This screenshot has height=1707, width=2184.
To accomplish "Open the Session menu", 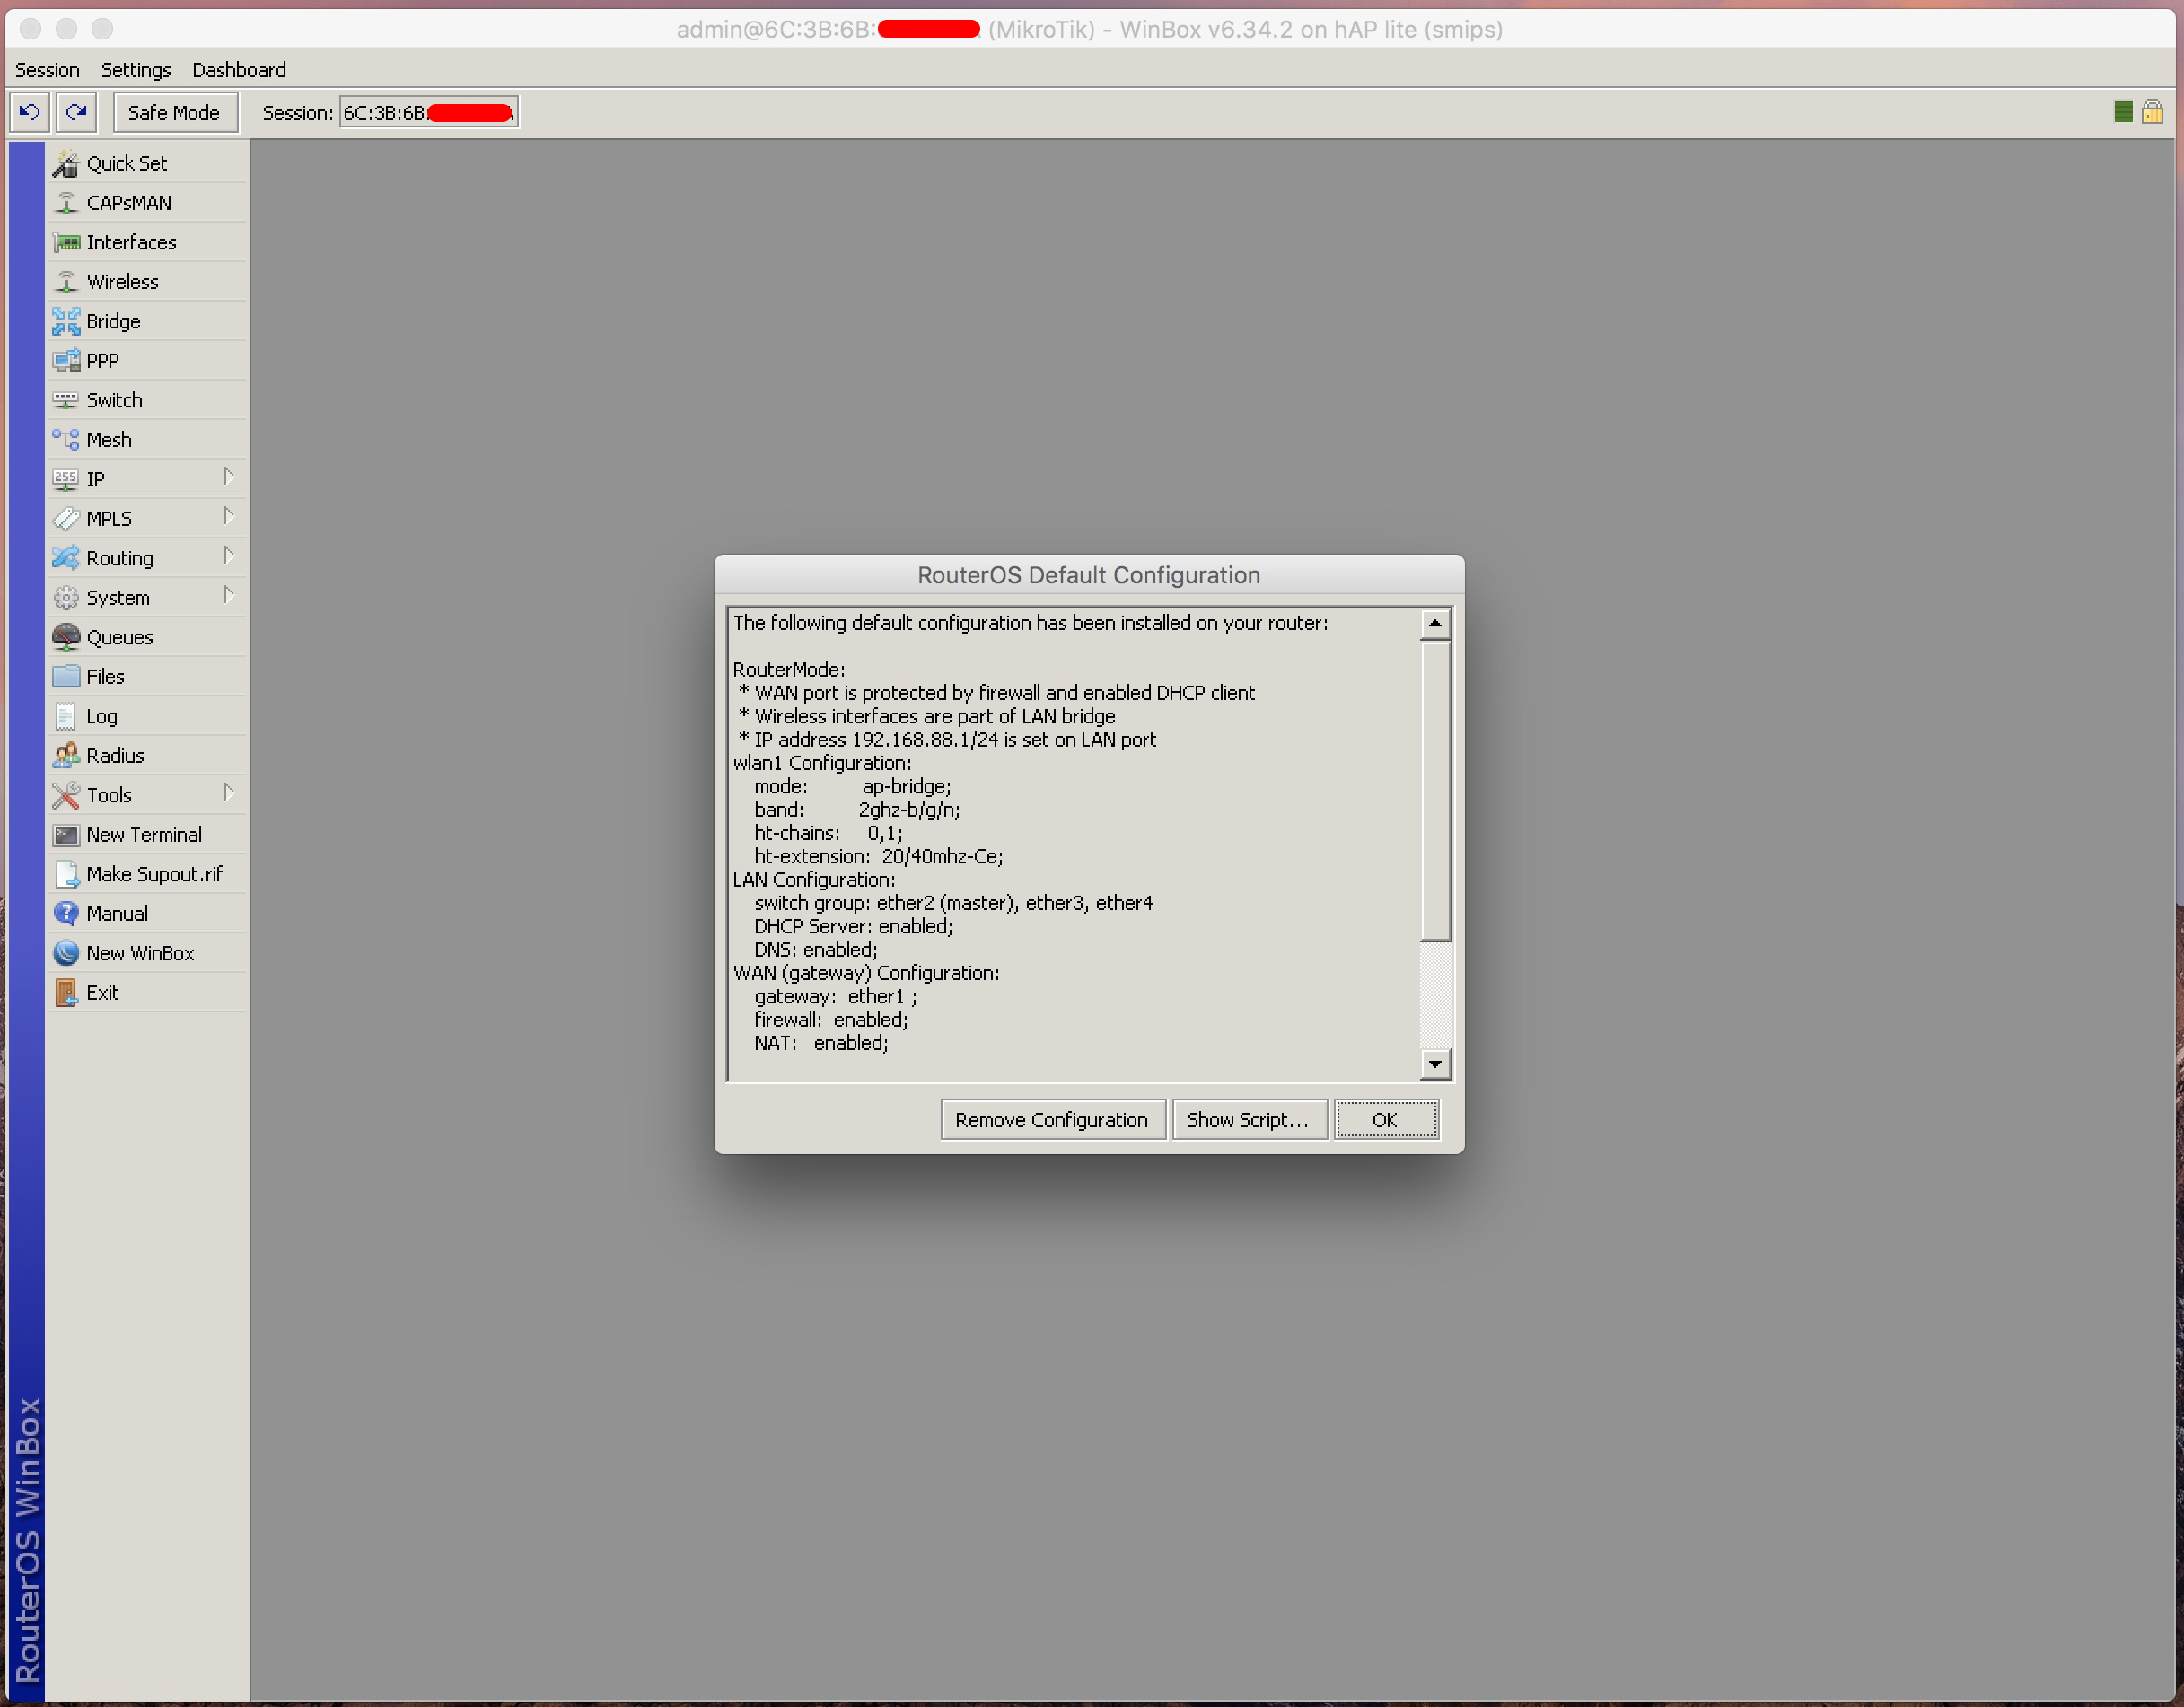I will (x=47, y=70).
